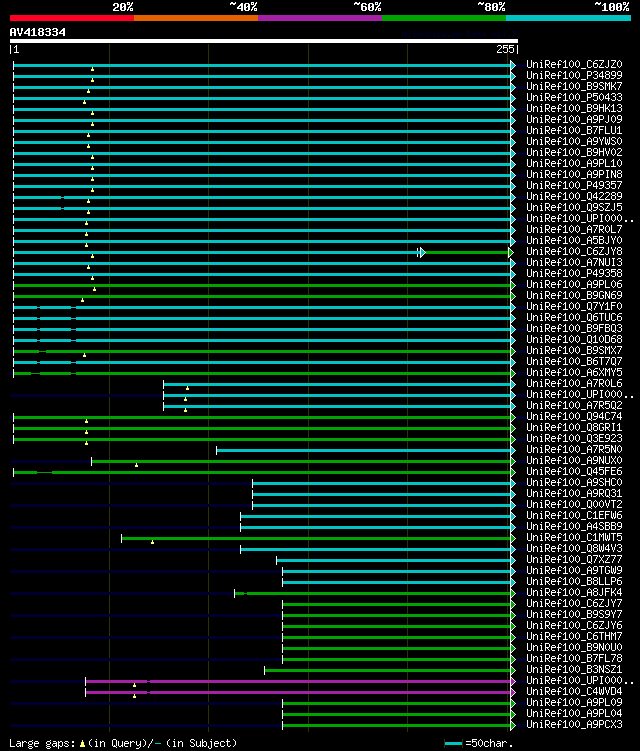Click the yellow gap marker under UniRef100_B9SMX7 bar
Viewport: 640px width, 751px height.
pos(85,355)
